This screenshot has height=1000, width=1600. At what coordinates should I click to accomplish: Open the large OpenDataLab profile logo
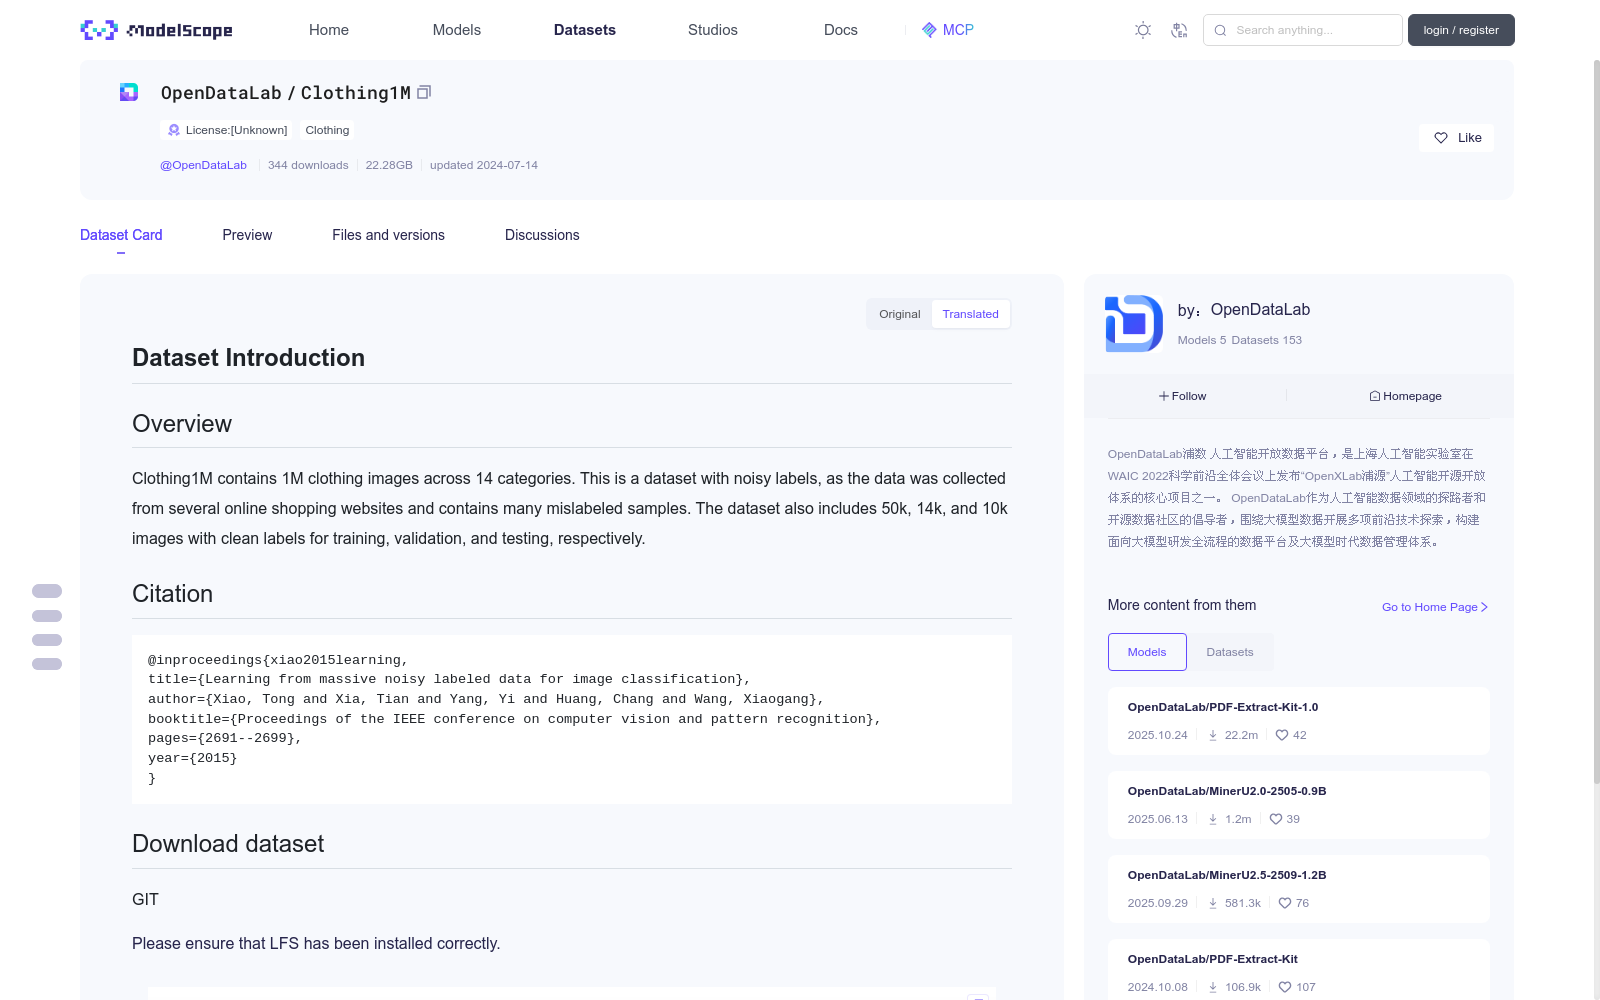tap(1134, 323)
